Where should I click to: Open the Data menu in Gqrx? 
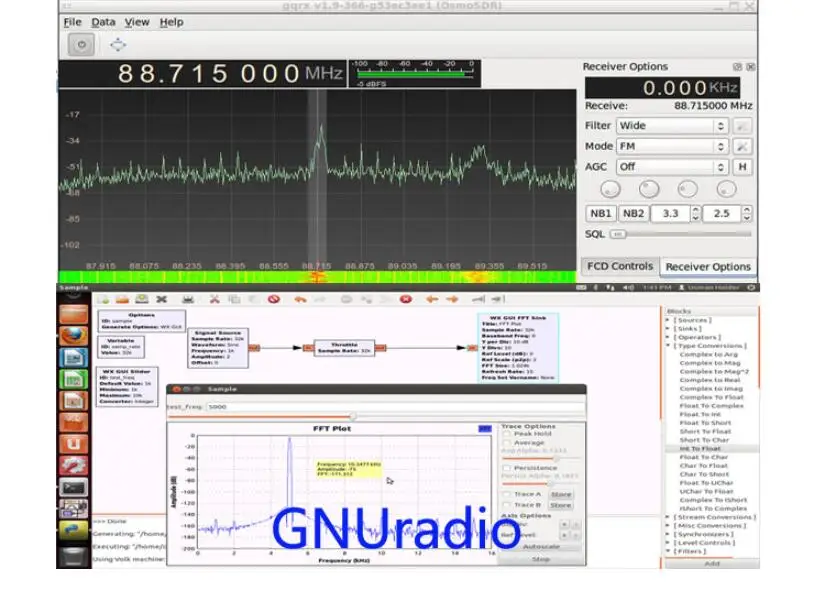click(103, 22)
